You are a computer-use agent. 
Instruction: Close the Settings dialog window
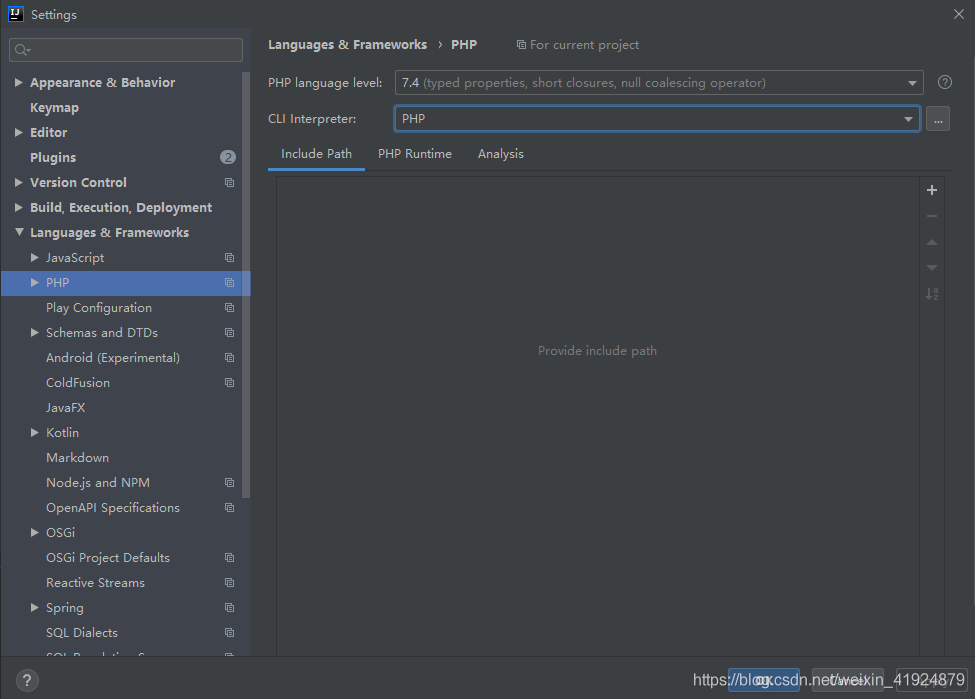click(959, 14)
